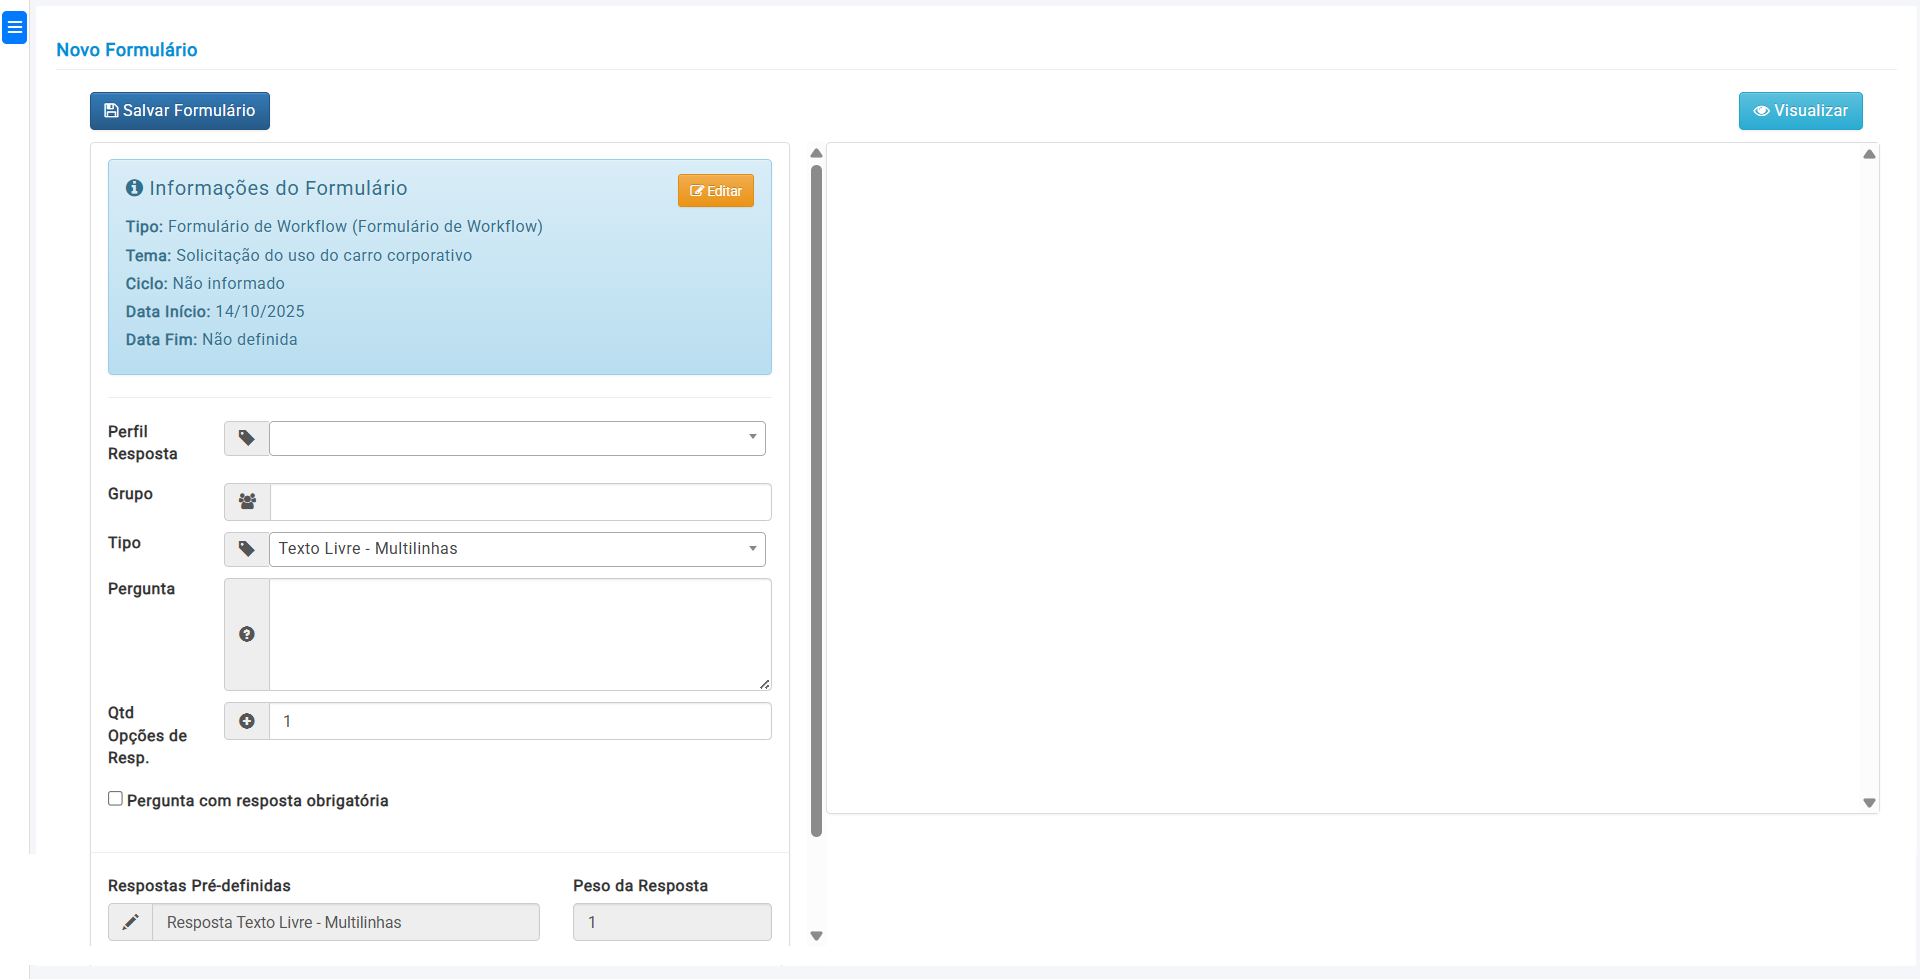
Task: Click the preview panel scroll up arrow
Action: pos(1869,154)
